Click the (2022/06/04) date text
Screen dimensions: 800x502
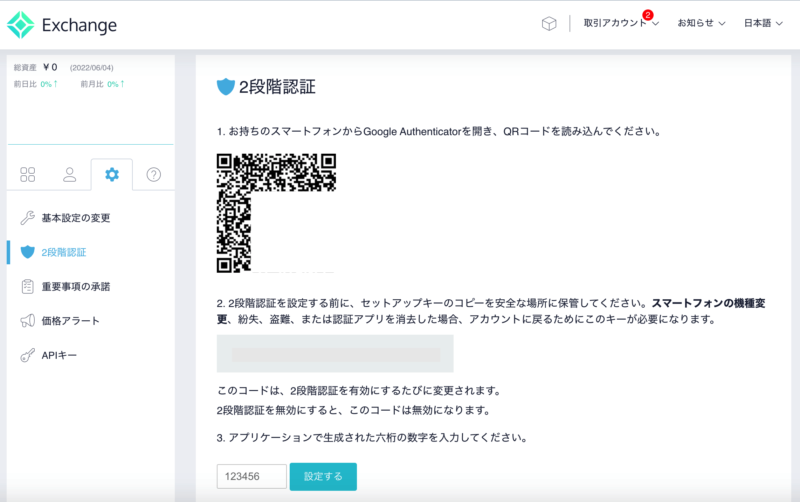[x=92, y=68]
